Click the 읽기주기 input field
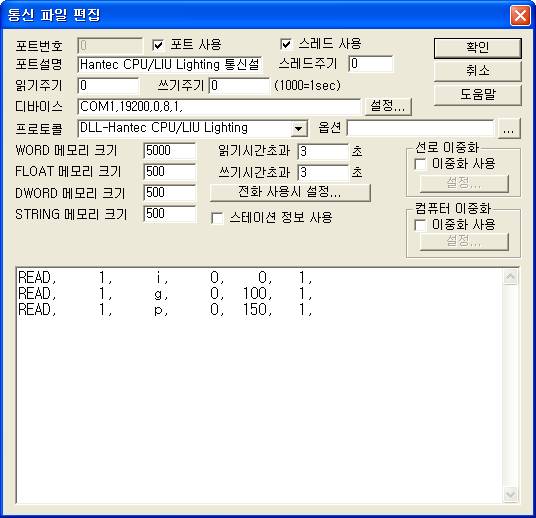This screenshot has height=518, width=536. (108, 86)
